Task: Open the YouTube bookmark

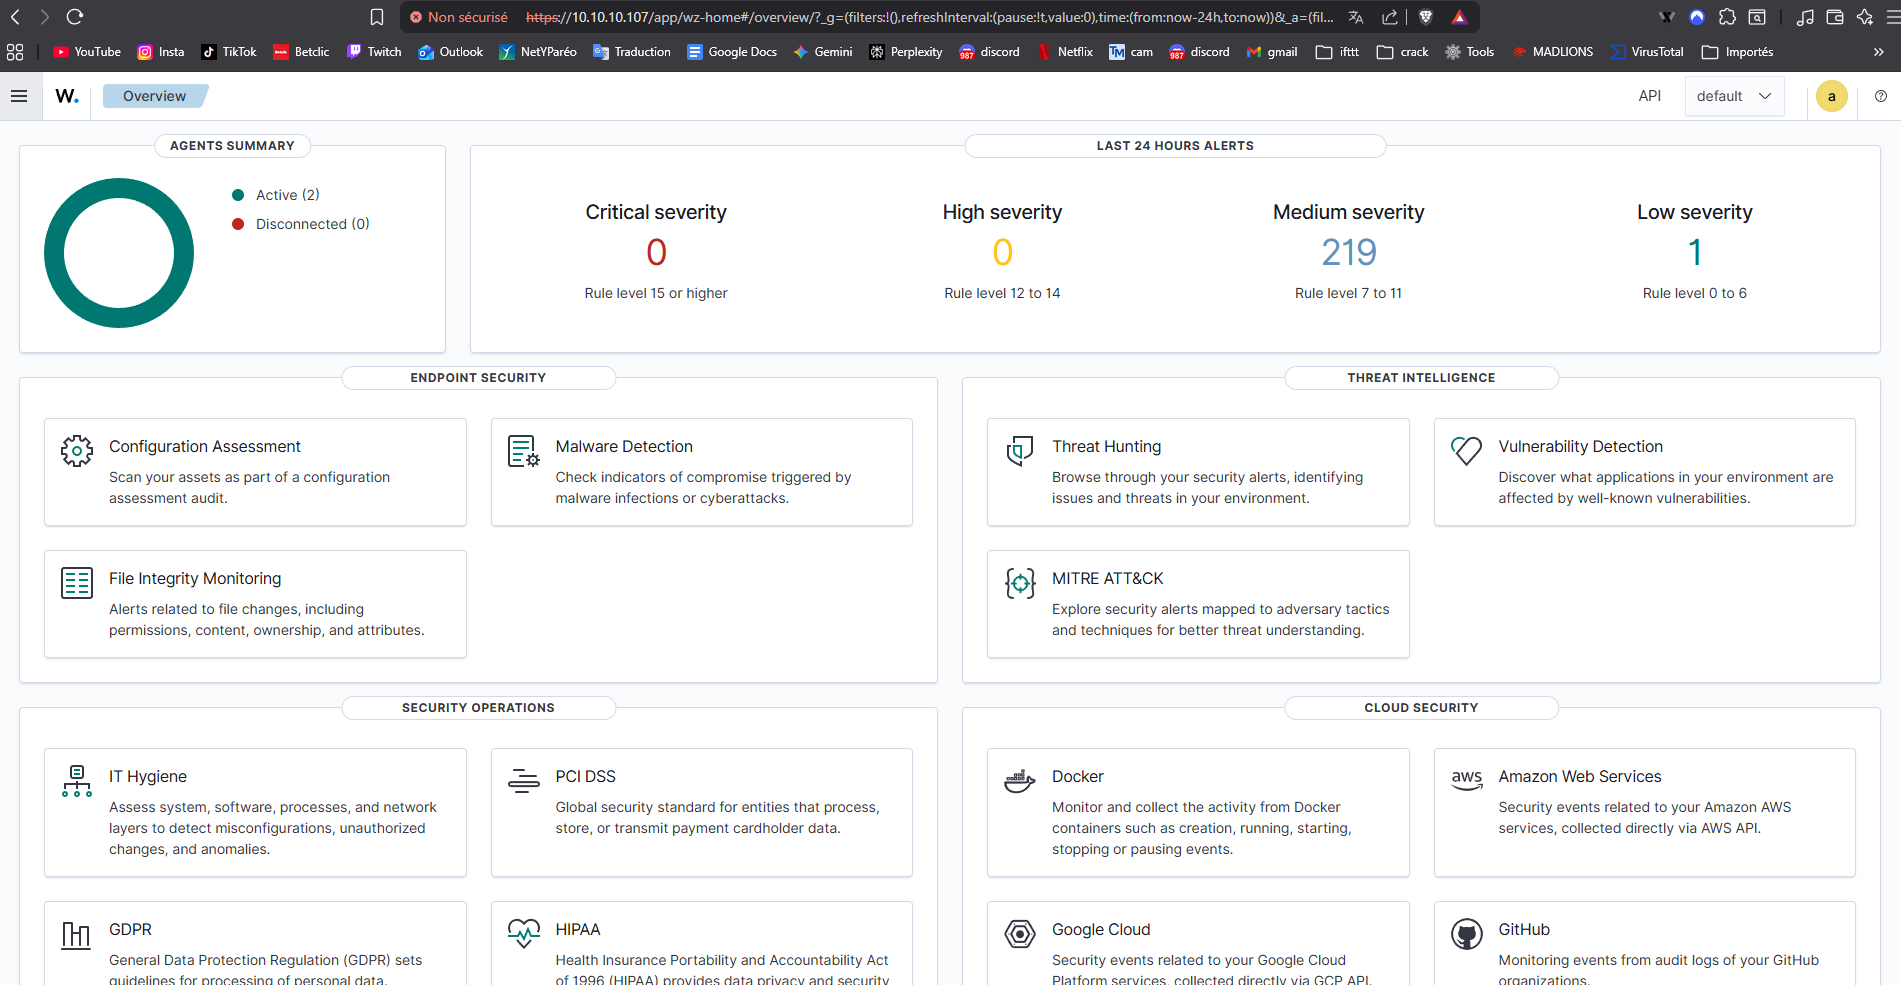Action: click(87, 52)
